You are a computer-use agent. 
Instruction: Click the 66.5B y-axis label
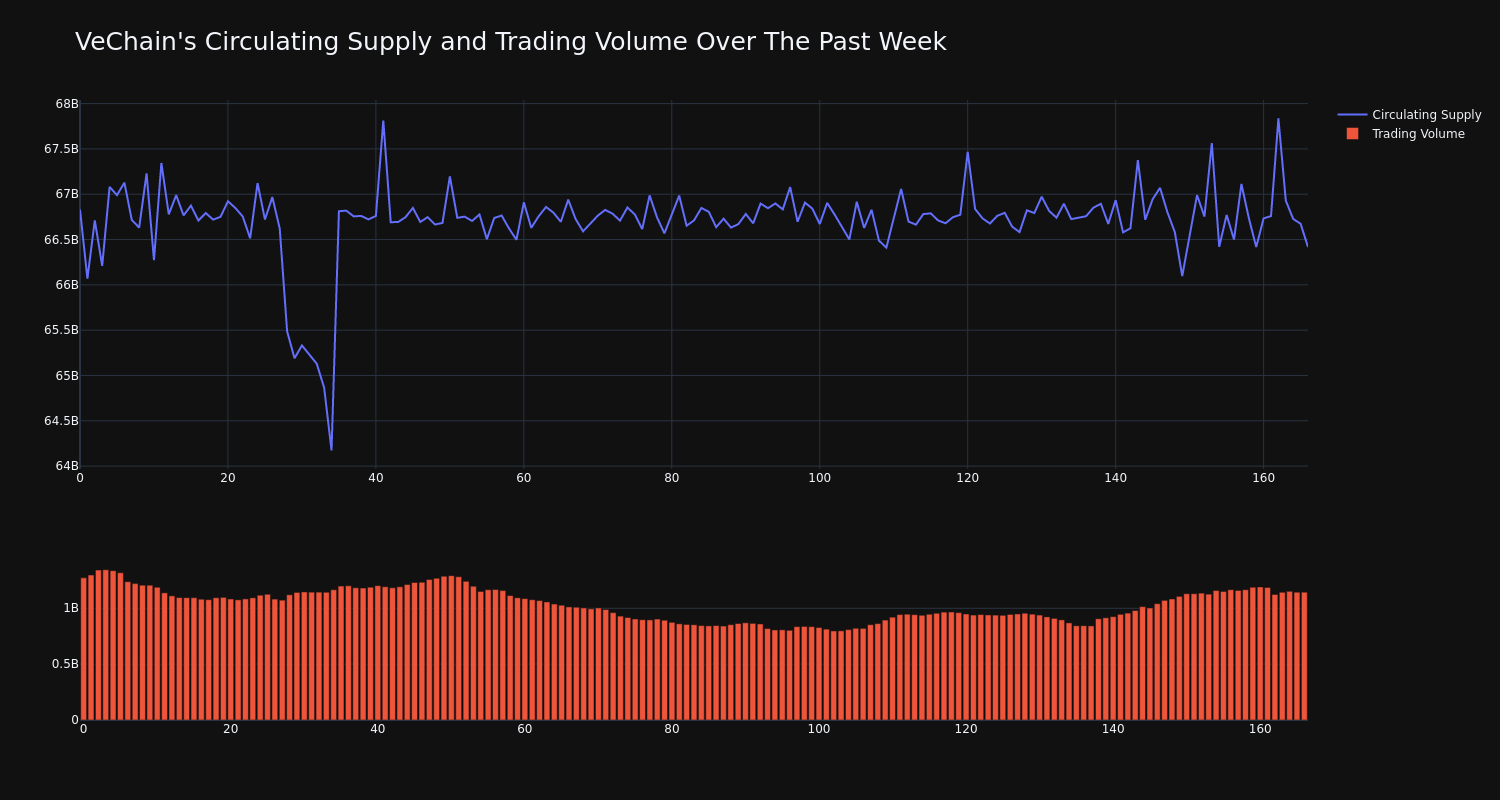[61, 240]
